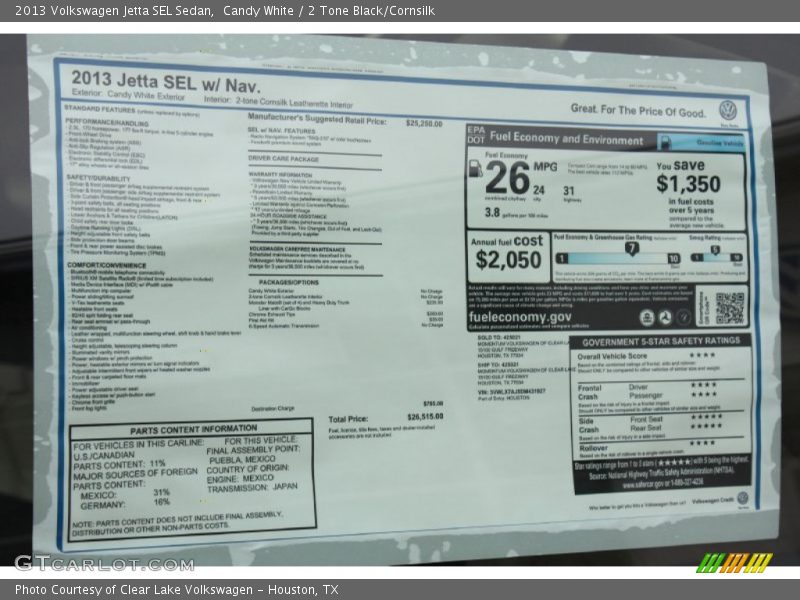Click the large '26' combined MPG figure
This screenshot has height=600, width=800.
tap(507, 178)
